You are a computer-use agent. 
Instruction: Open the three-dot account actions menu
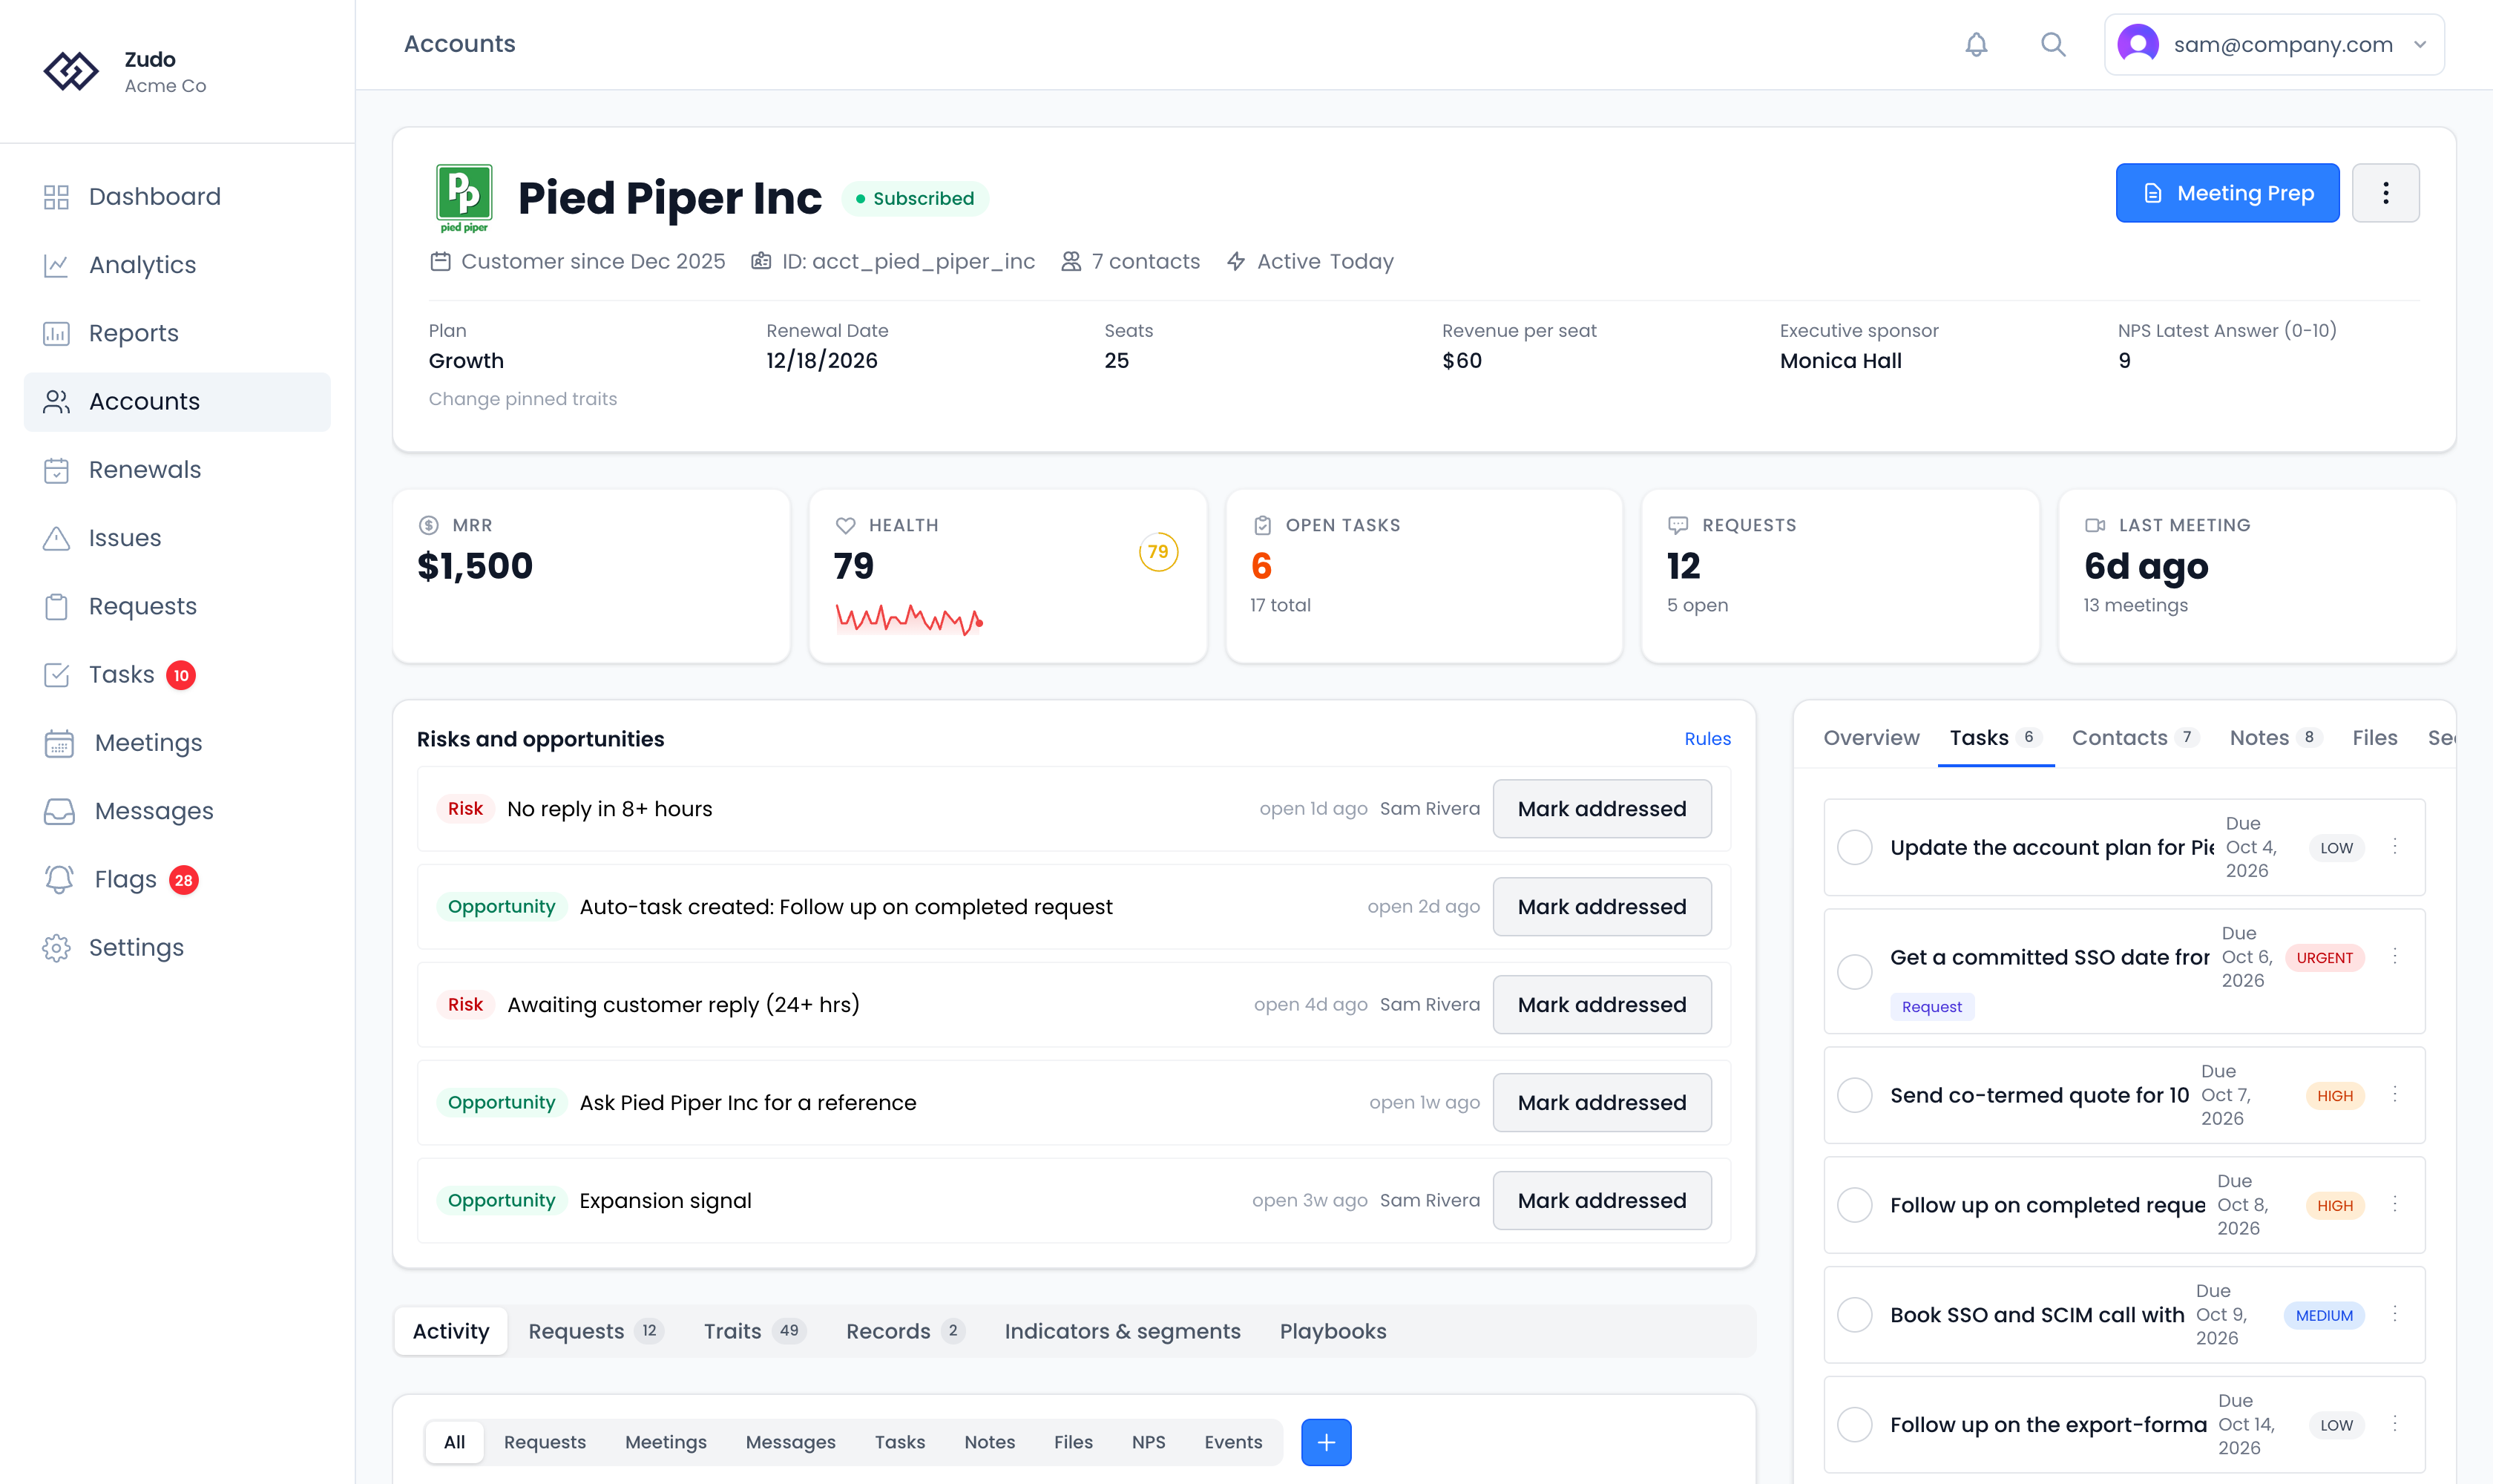[2385, 193]
